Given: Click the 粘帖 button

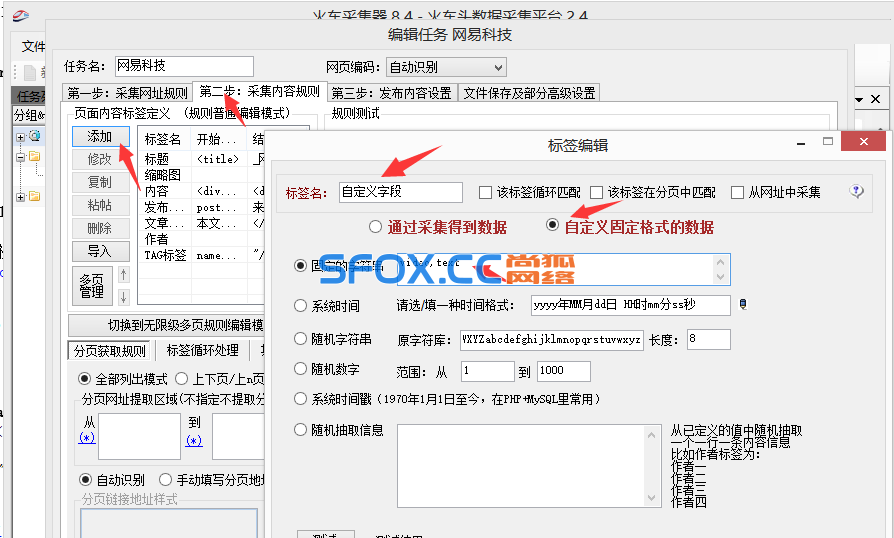Looking at the screenshot, I should pos(100,205).
